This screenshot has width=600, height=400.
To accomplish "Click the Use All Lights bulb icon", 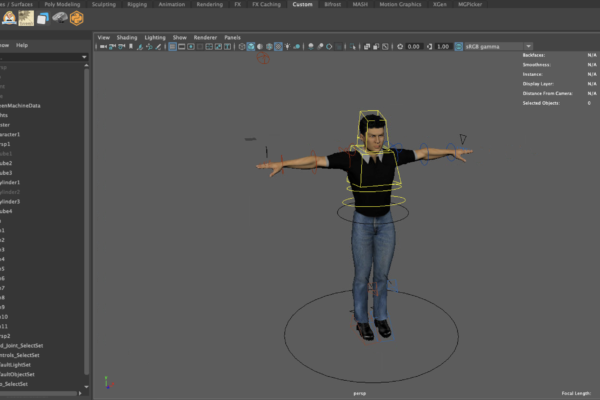I will [x=287, y=47].
